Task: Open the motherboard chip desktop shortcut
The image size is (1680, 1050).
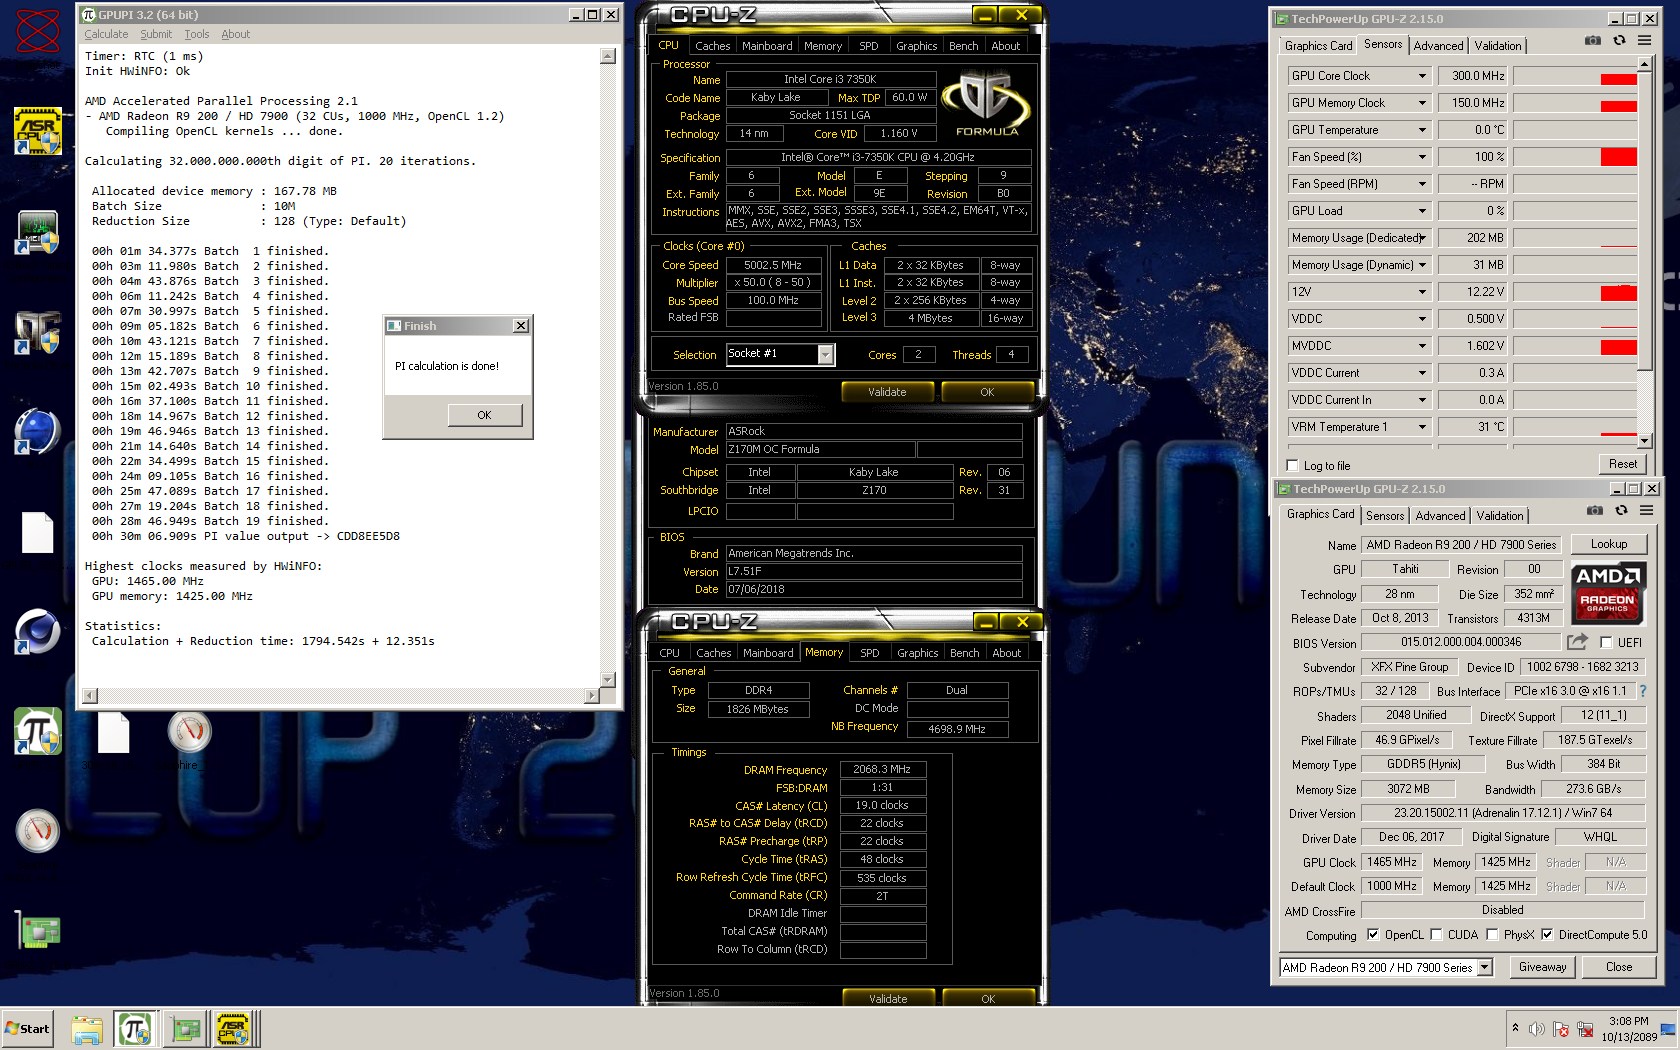Action: [38, 232]
